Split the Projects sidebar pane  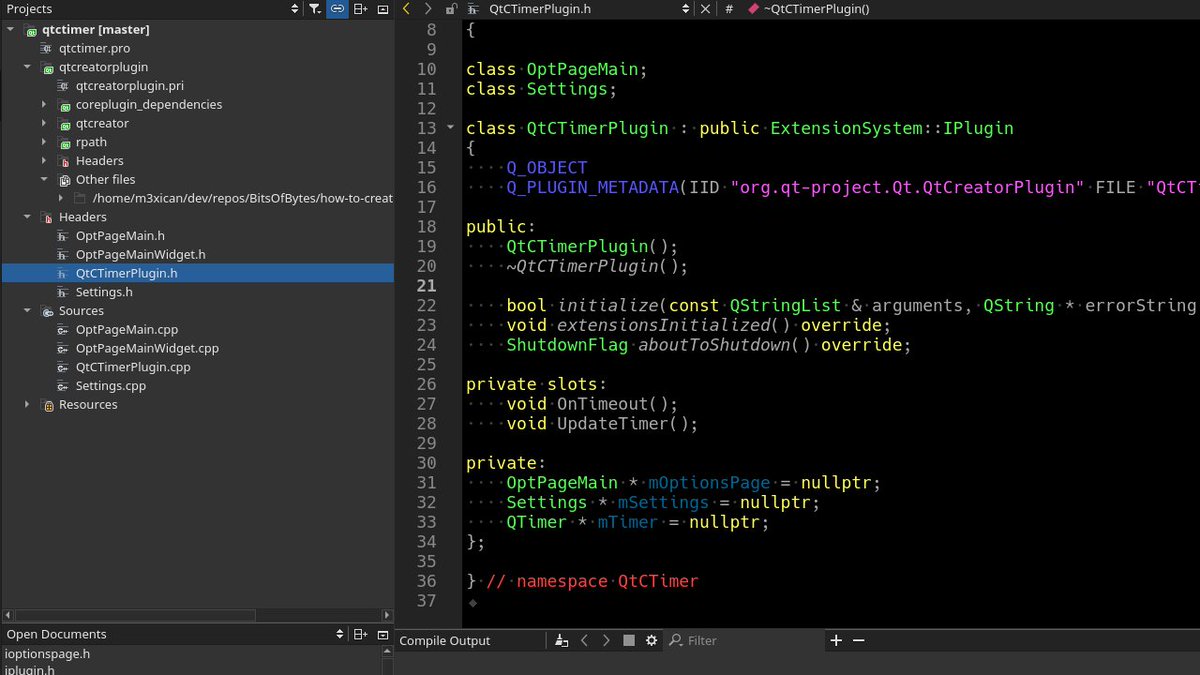click(x=361, y=9)
